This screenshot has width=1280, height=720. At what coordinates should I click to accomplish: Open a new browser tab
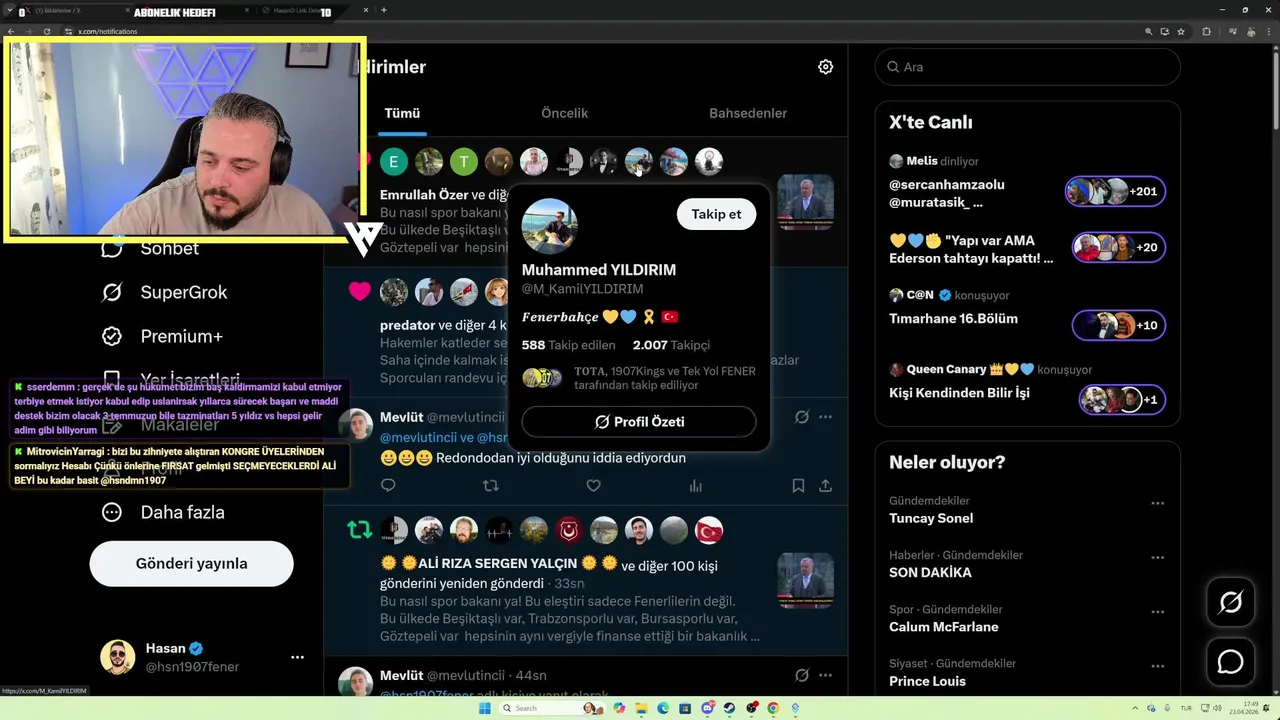click(x=384, y=10)
